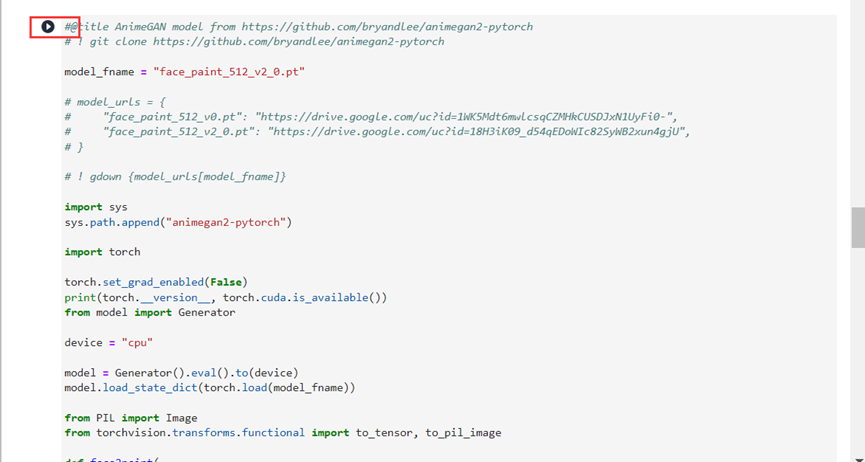Click the "from PIL import Image" line
865x462 pixels.
130,418
